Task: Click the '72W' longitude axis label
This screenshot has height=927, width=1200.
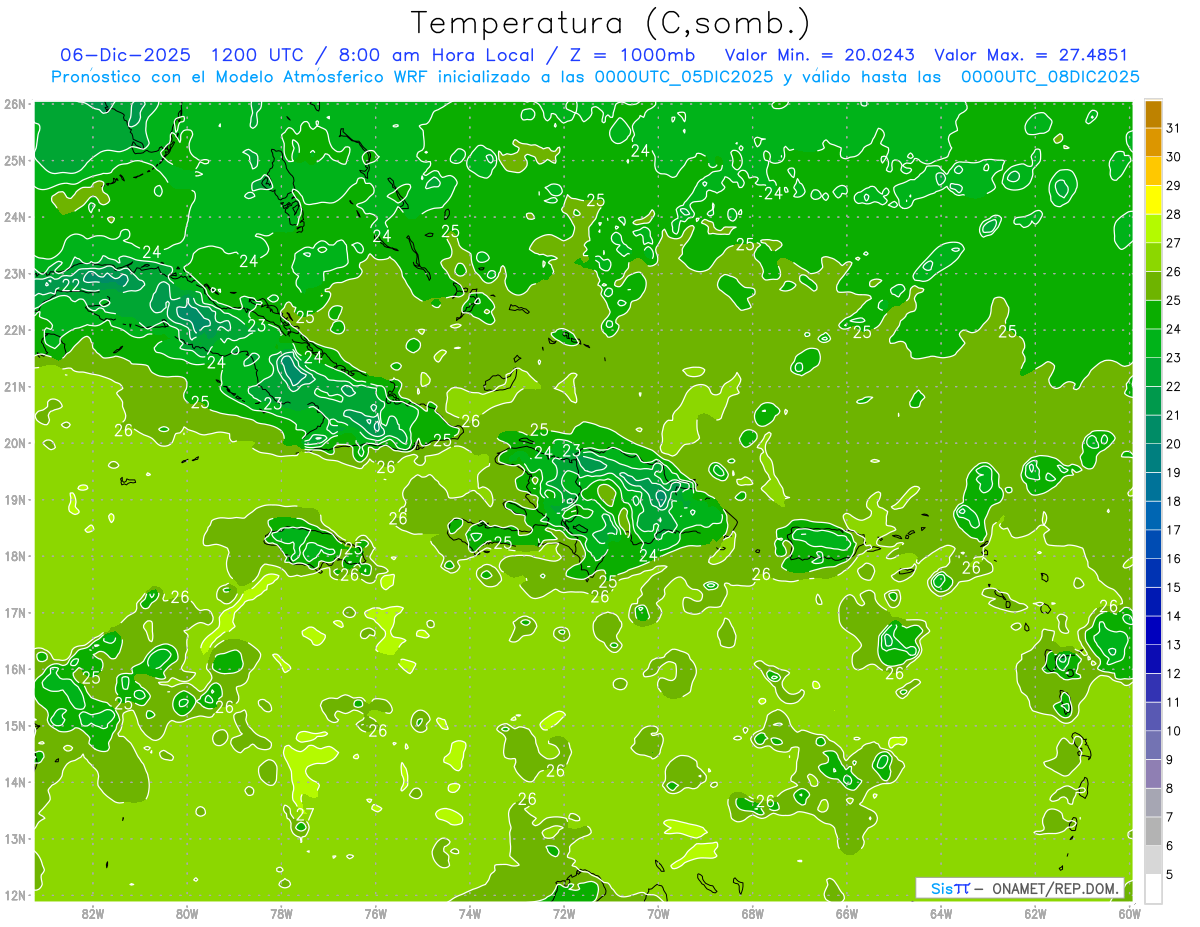Action: (564, 913)
